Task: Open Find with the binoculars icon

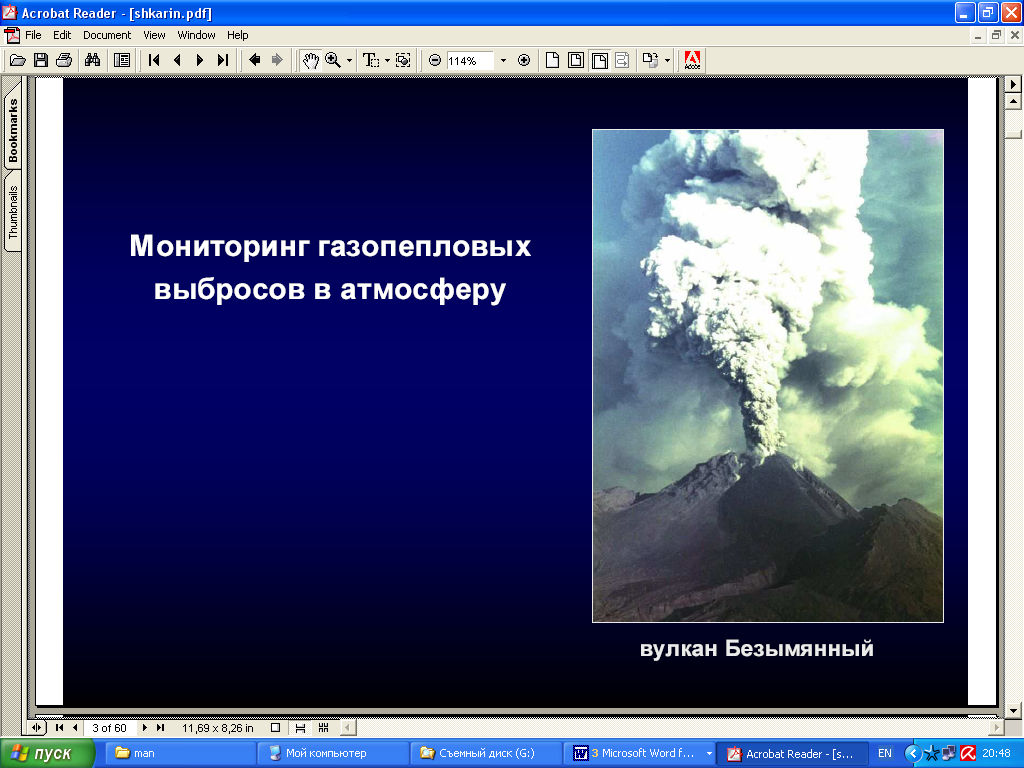Action: (92, 61)
